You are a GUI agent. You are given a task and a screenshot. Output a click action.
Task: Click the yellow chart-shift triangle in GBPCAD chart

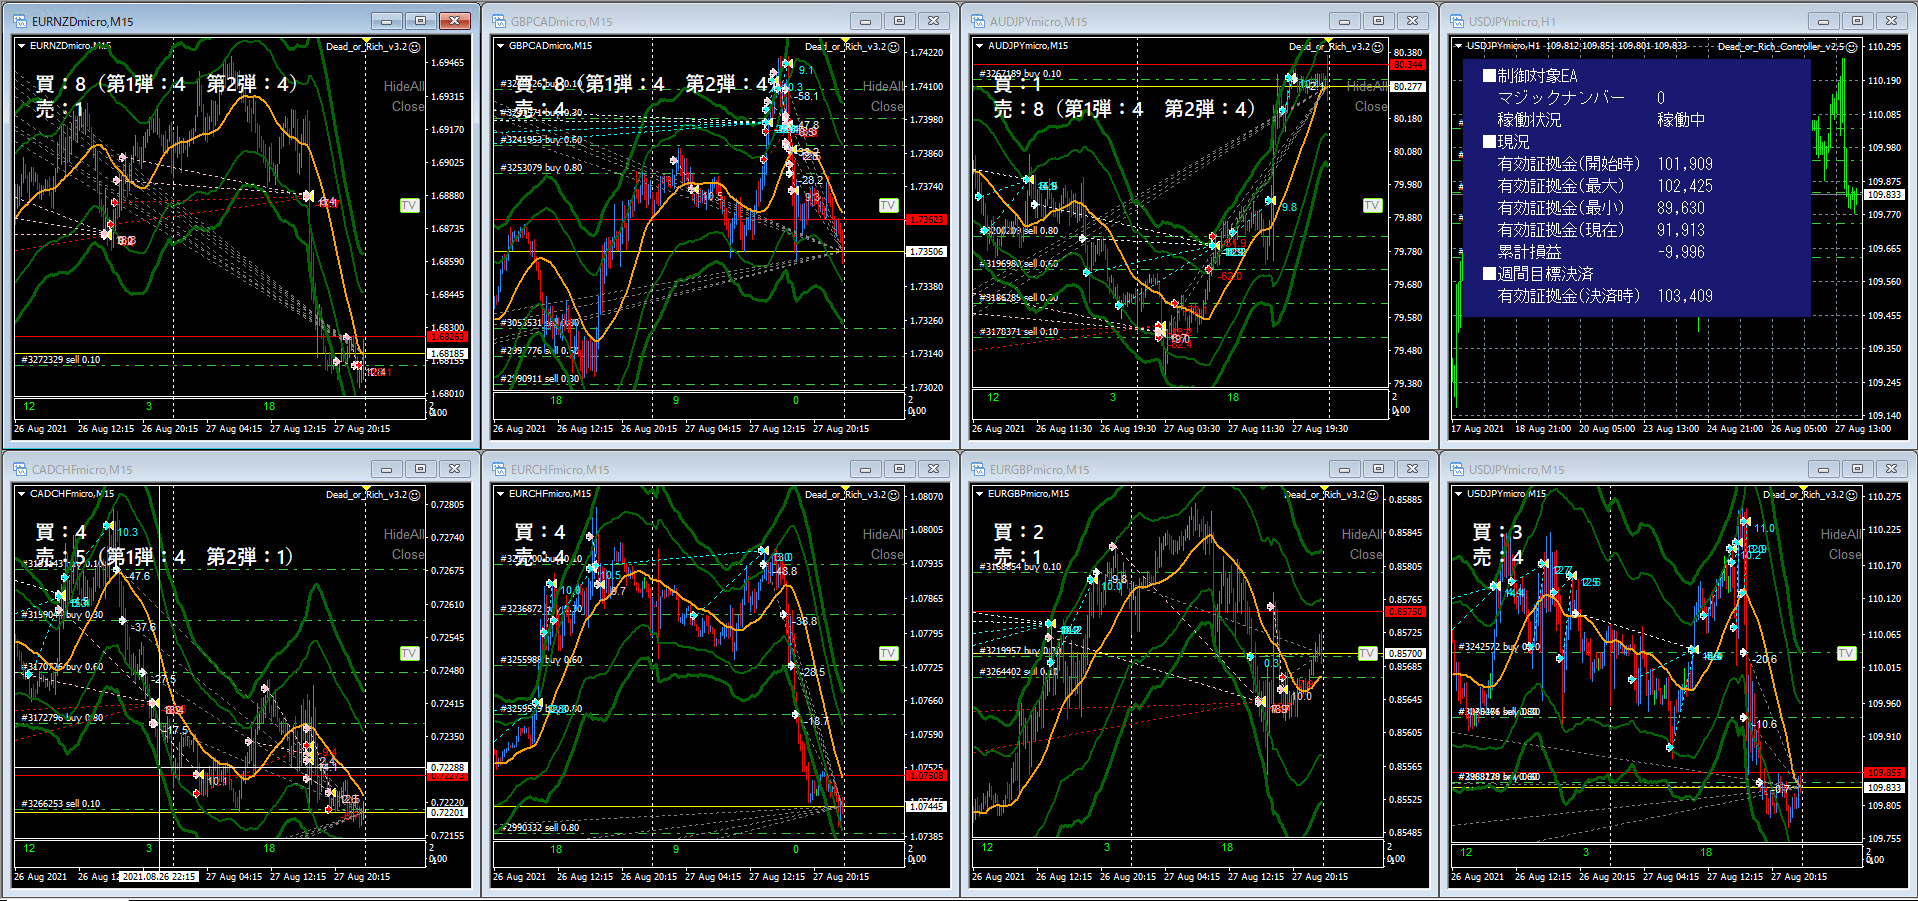(x=845, y=41)
